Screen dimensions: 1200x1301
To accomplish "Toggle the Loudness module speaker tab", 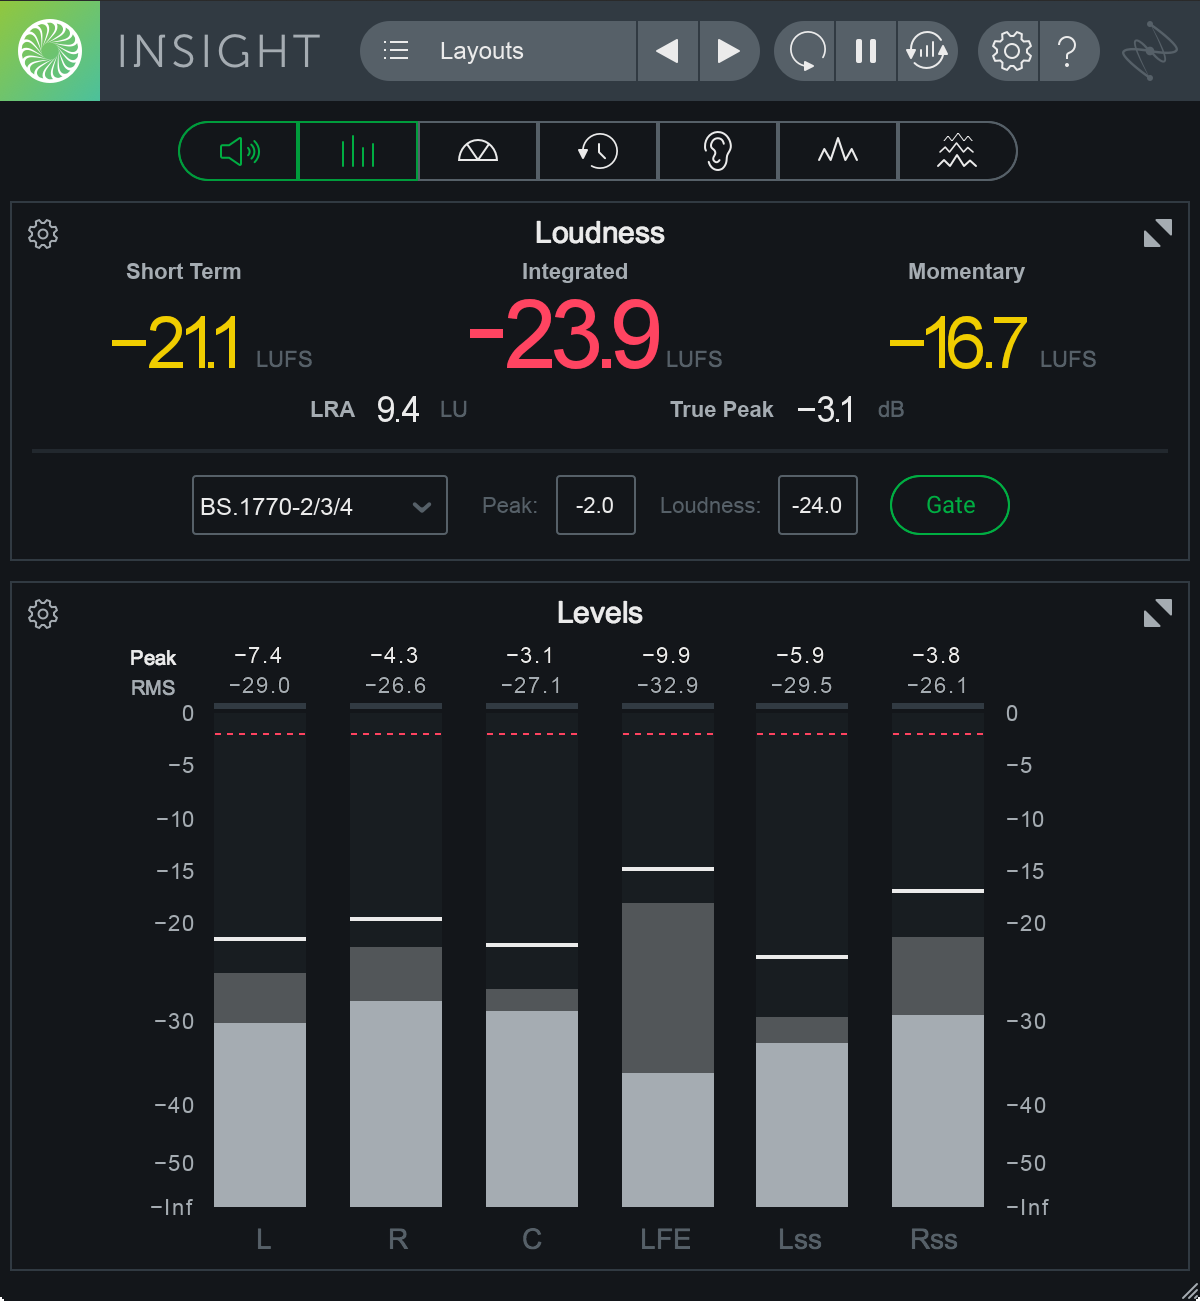I will pyautogui.click(x=239, y=152).
